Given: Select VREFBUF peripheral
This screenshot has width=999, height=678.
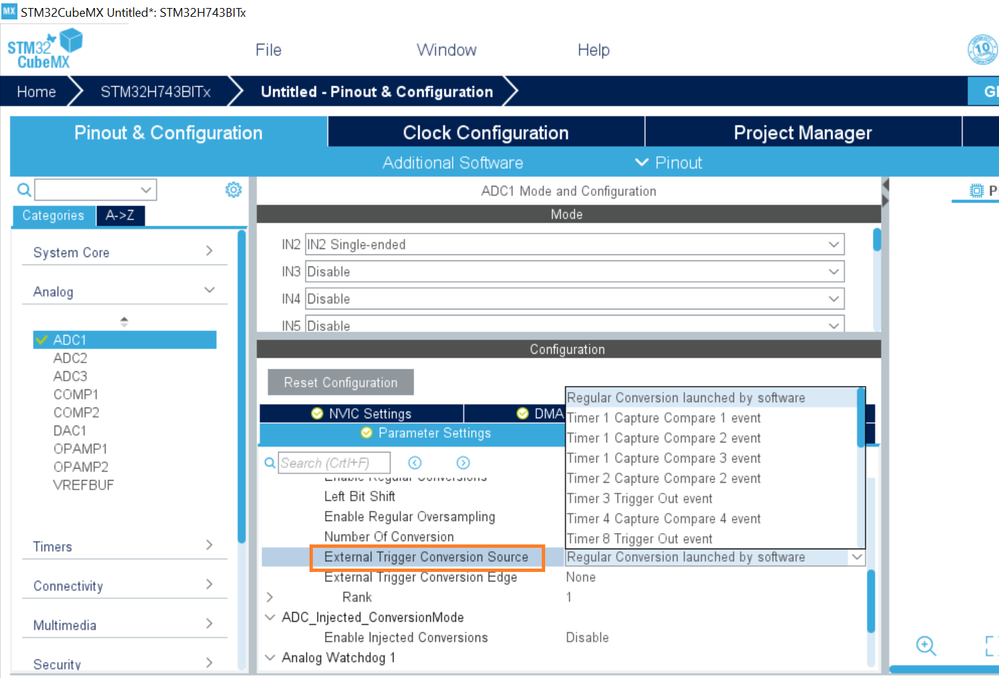Looking at the screenshot, I should pyautogui.click(x=83, y=485).
